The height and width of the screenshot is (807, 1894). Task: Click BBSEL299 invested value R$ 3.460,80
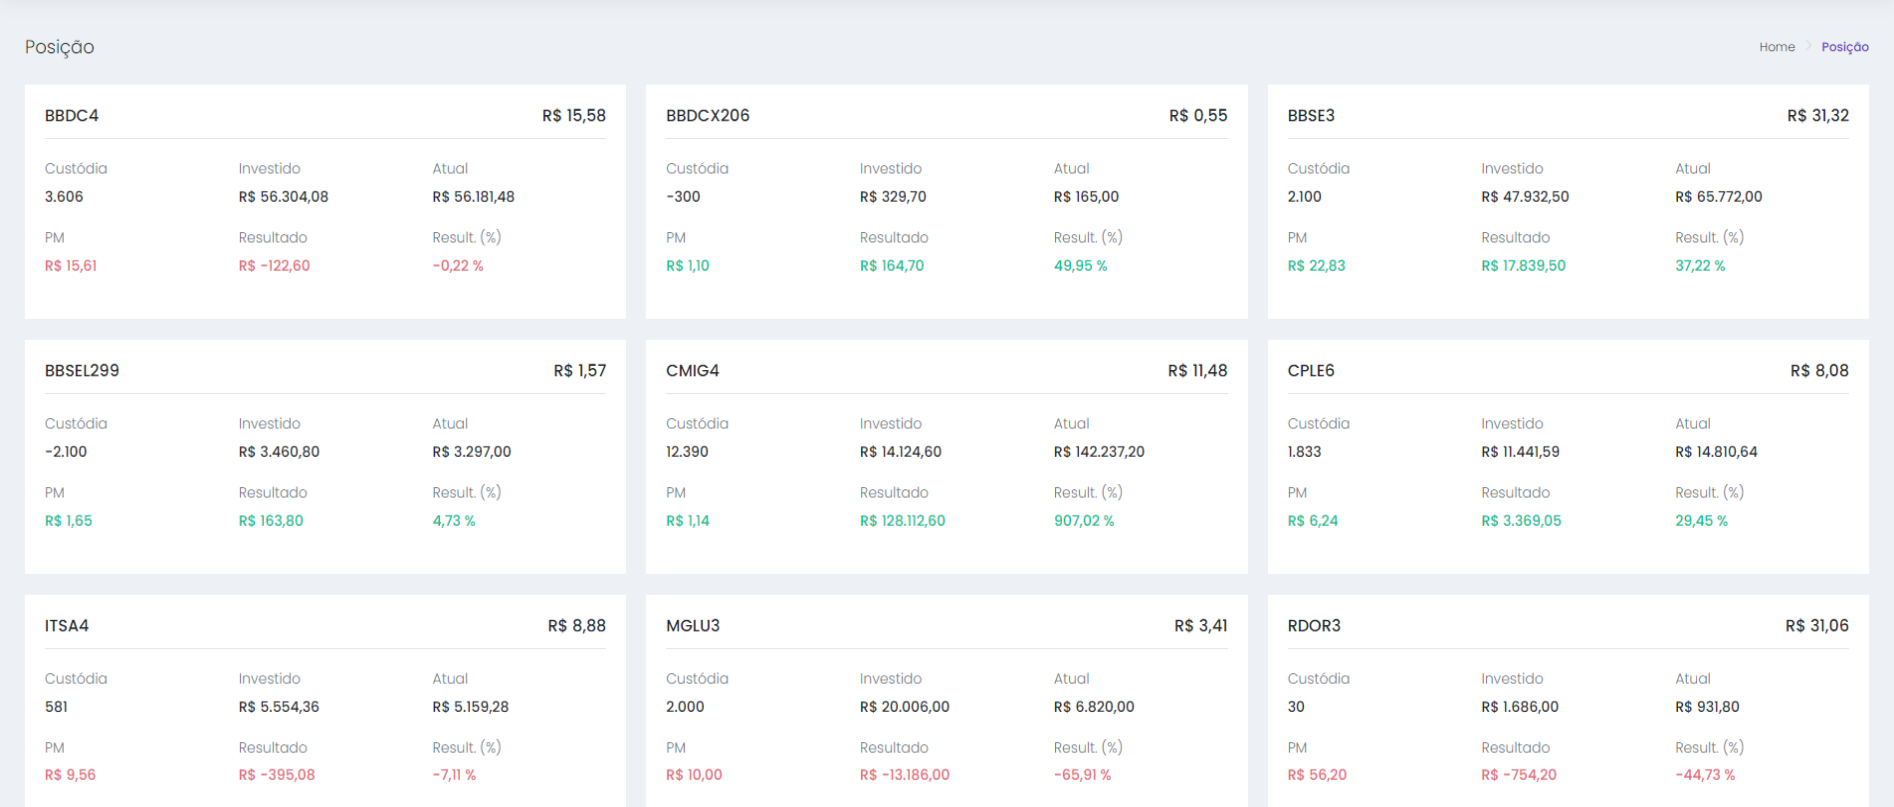pos(280,452)
